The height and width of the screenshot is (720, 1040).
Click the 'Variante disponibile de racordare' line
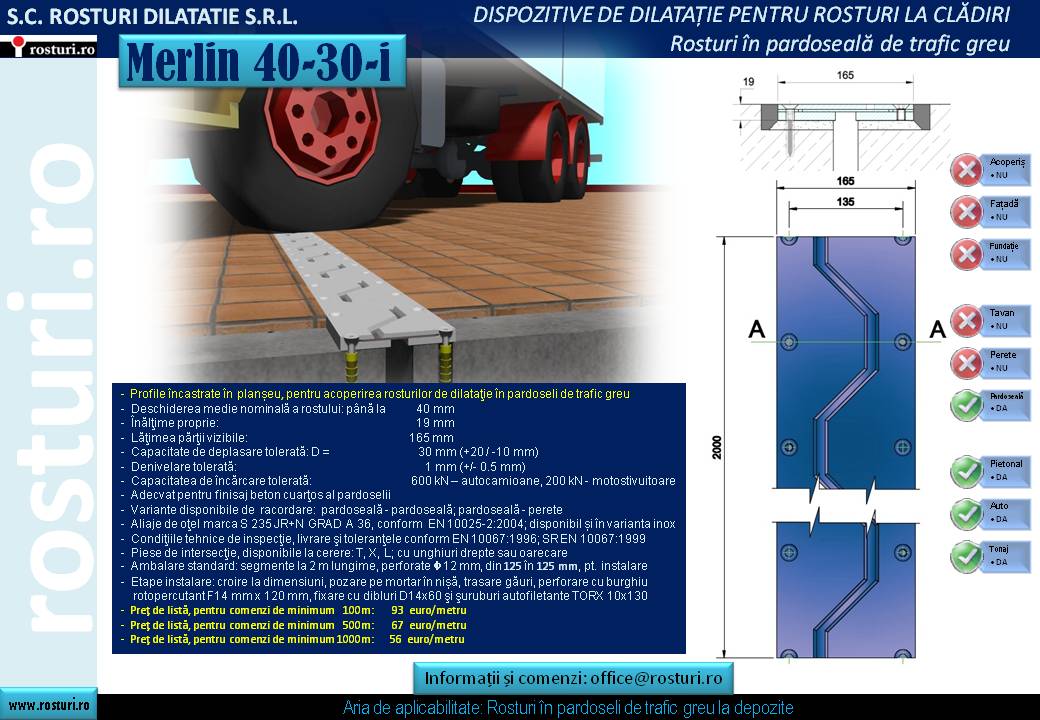[342, 509]
